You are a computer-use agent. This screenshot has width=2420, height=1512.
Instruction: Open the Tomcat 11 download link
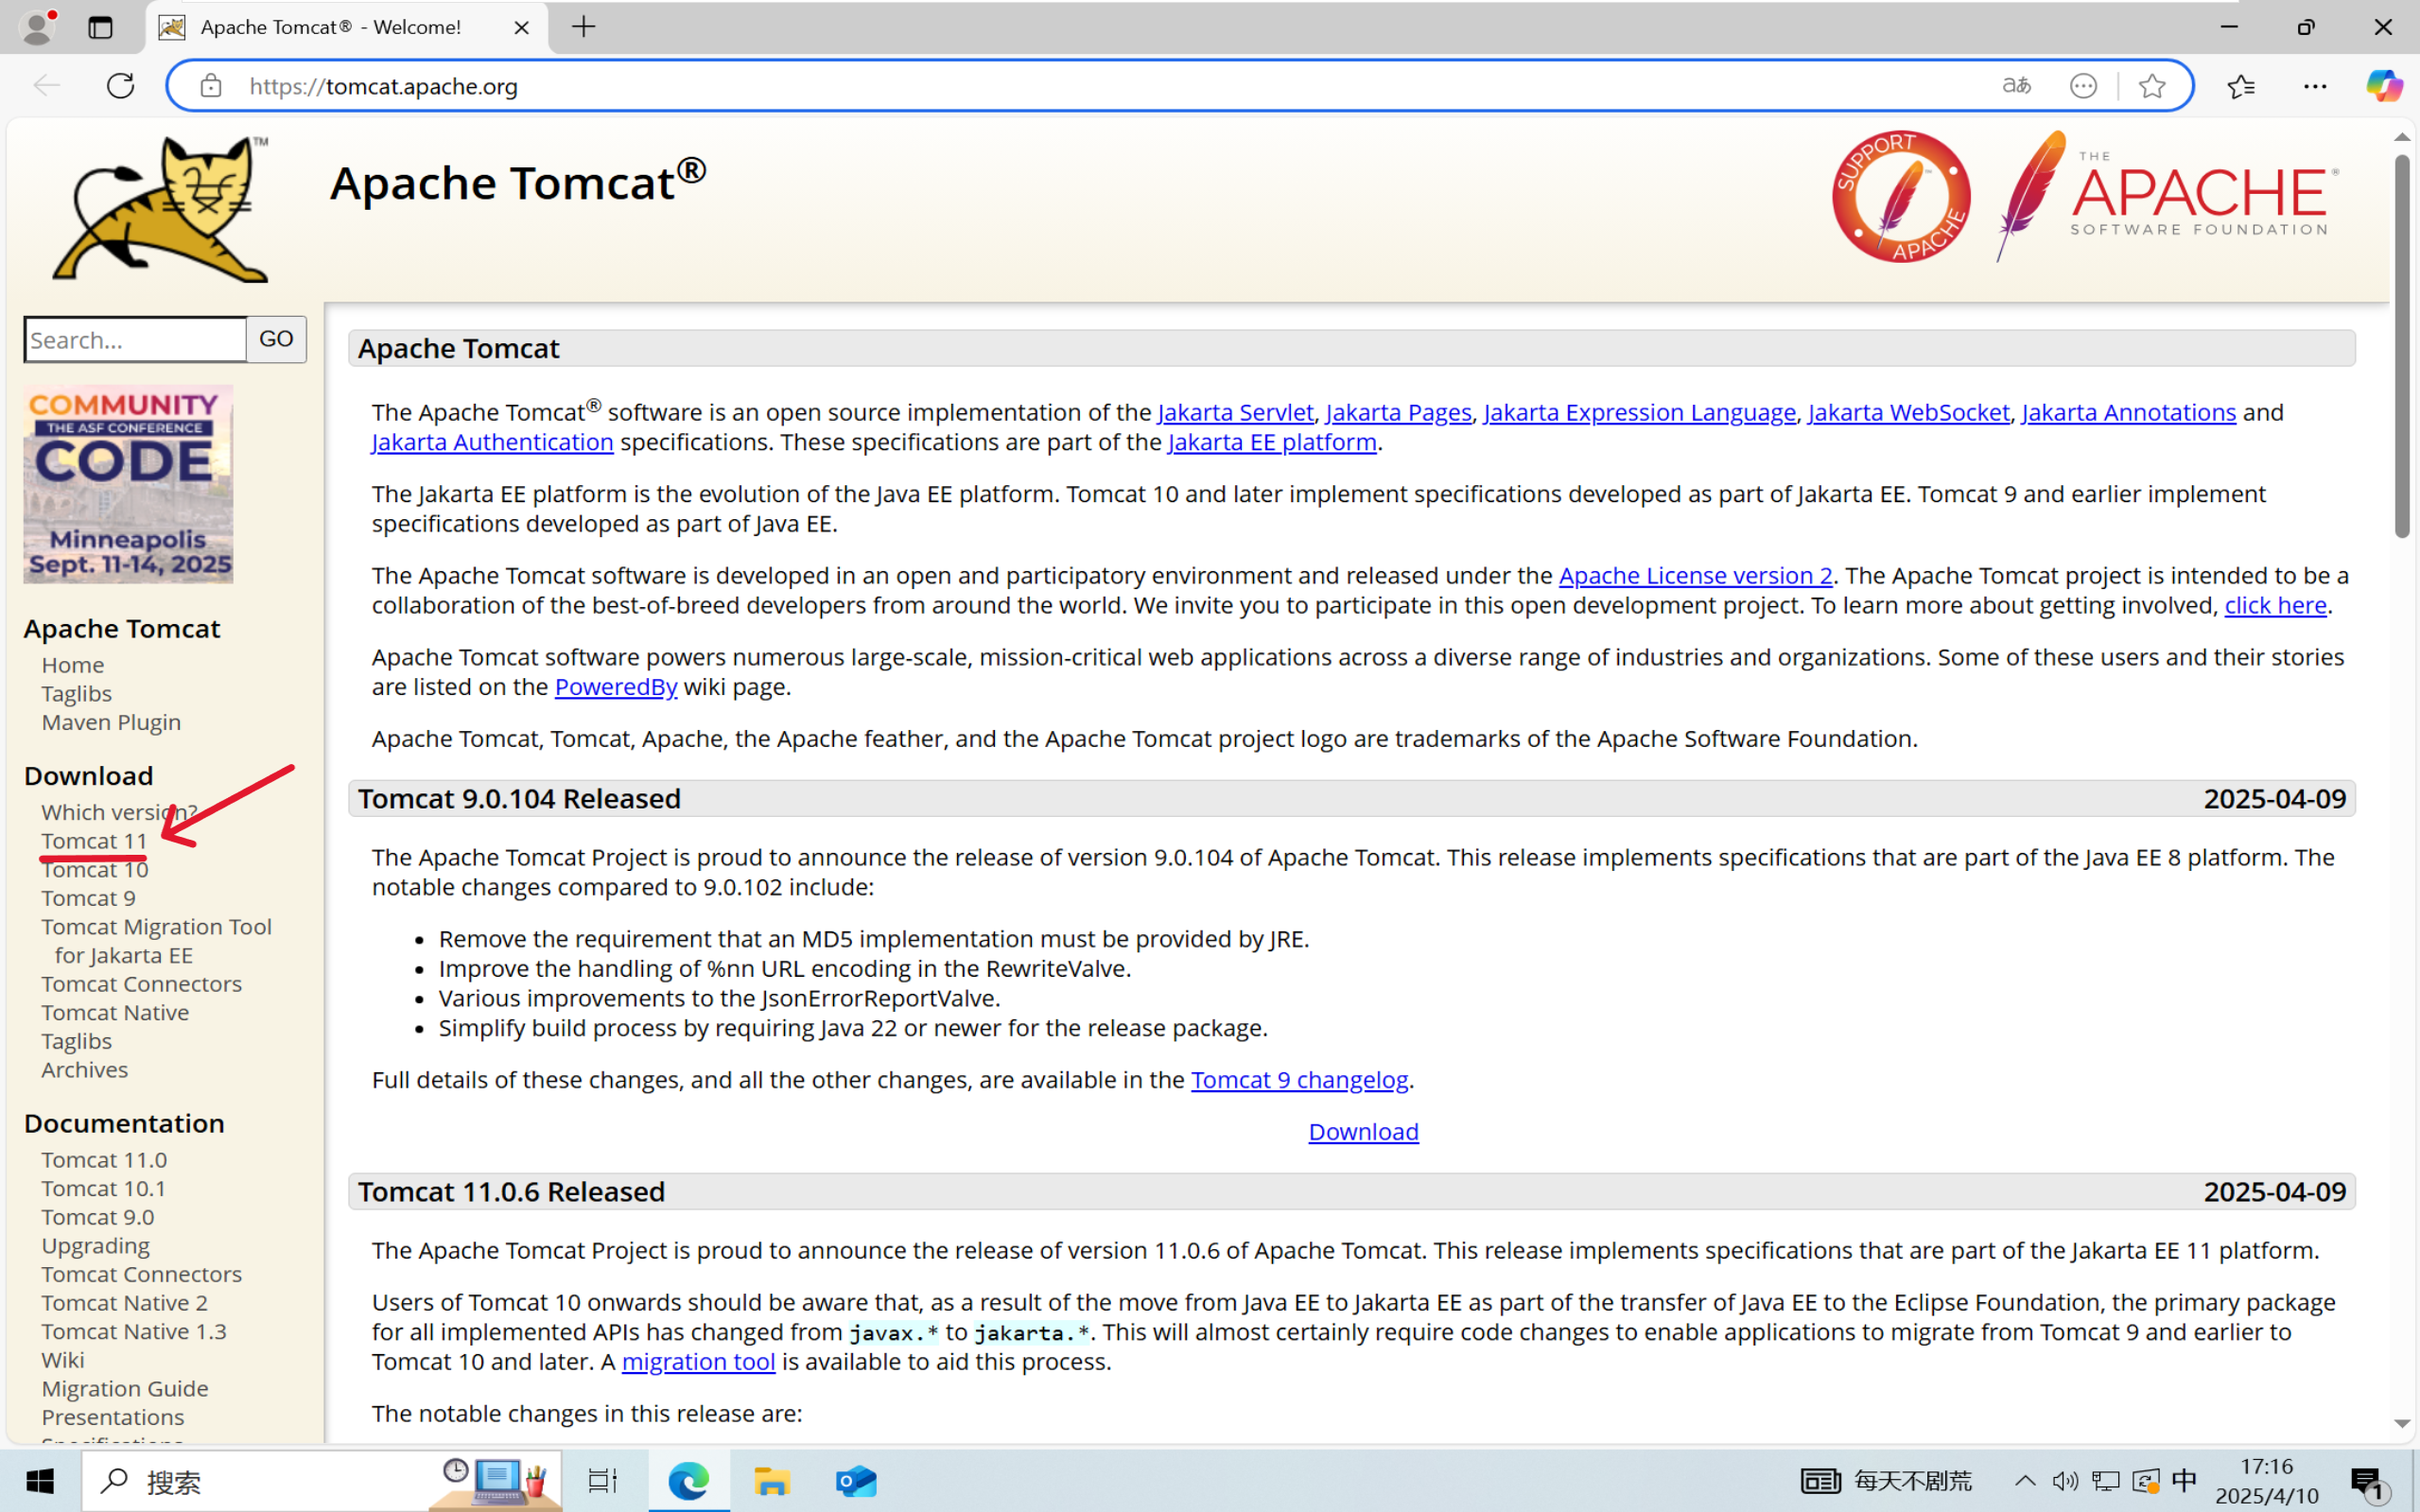tap(94, 841)
